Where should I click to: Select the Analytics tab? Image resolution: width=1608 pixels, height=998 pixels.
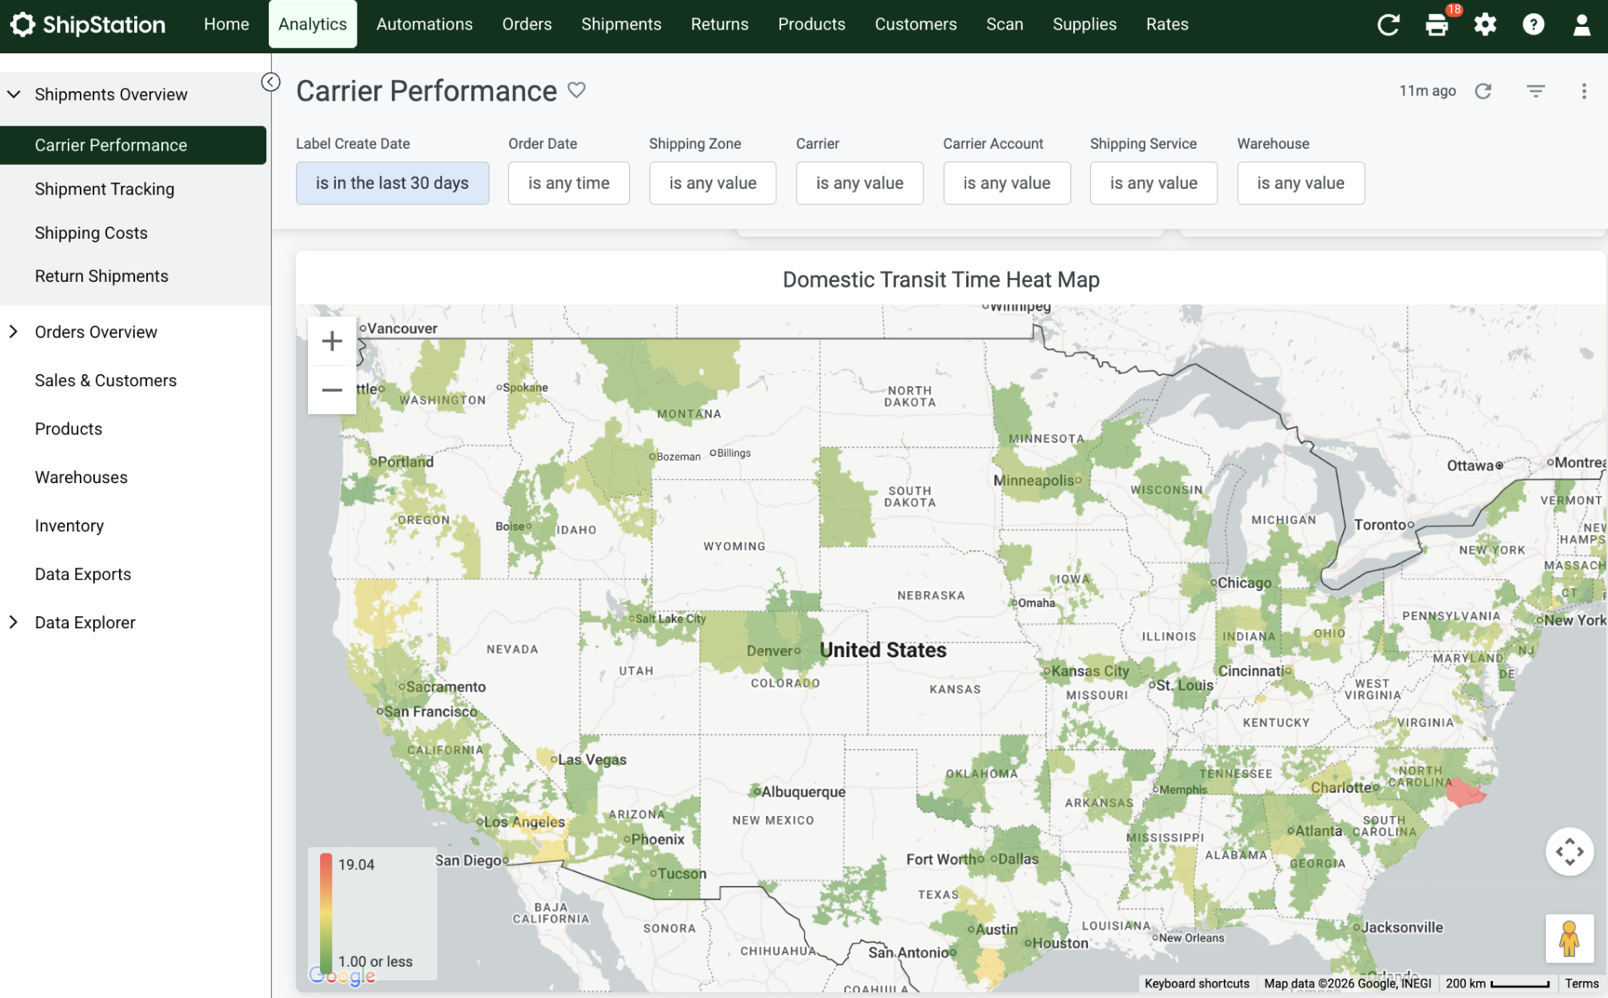point(313,24)
